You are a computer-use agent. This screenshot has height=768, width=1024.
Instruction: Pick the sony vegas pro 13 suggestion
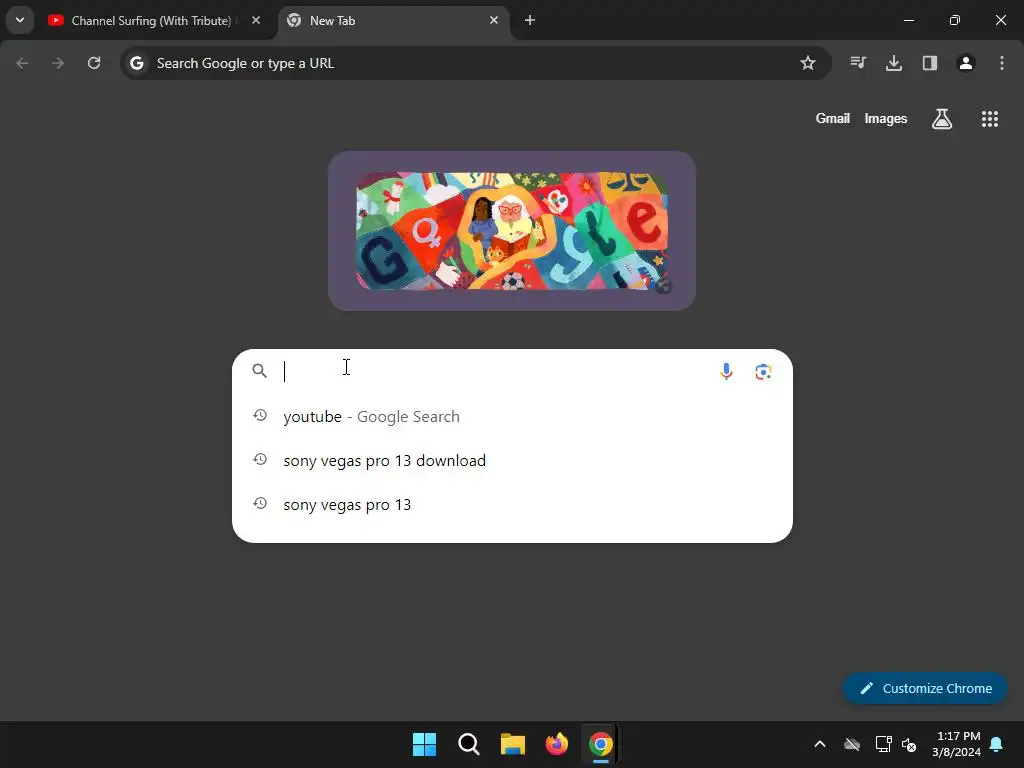point(512,504)
